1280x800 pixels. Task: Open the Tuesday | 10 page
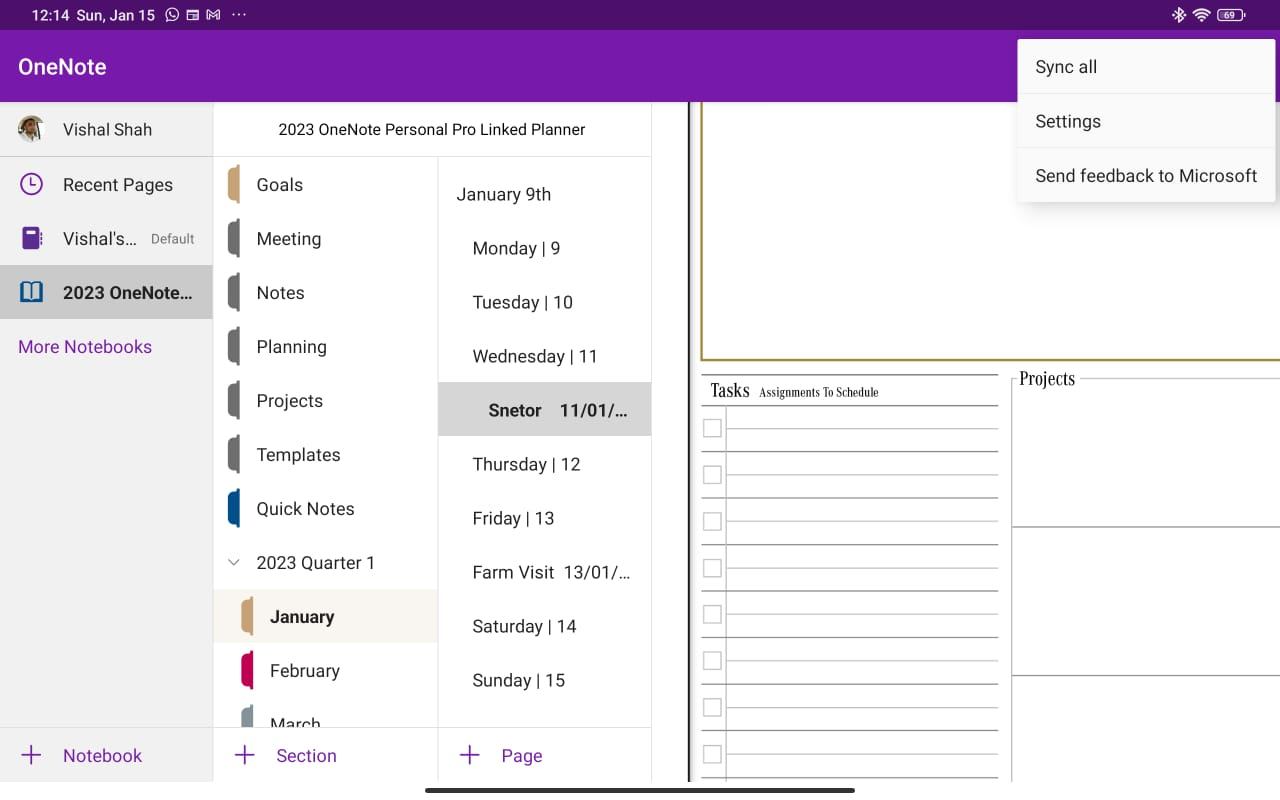545,302
